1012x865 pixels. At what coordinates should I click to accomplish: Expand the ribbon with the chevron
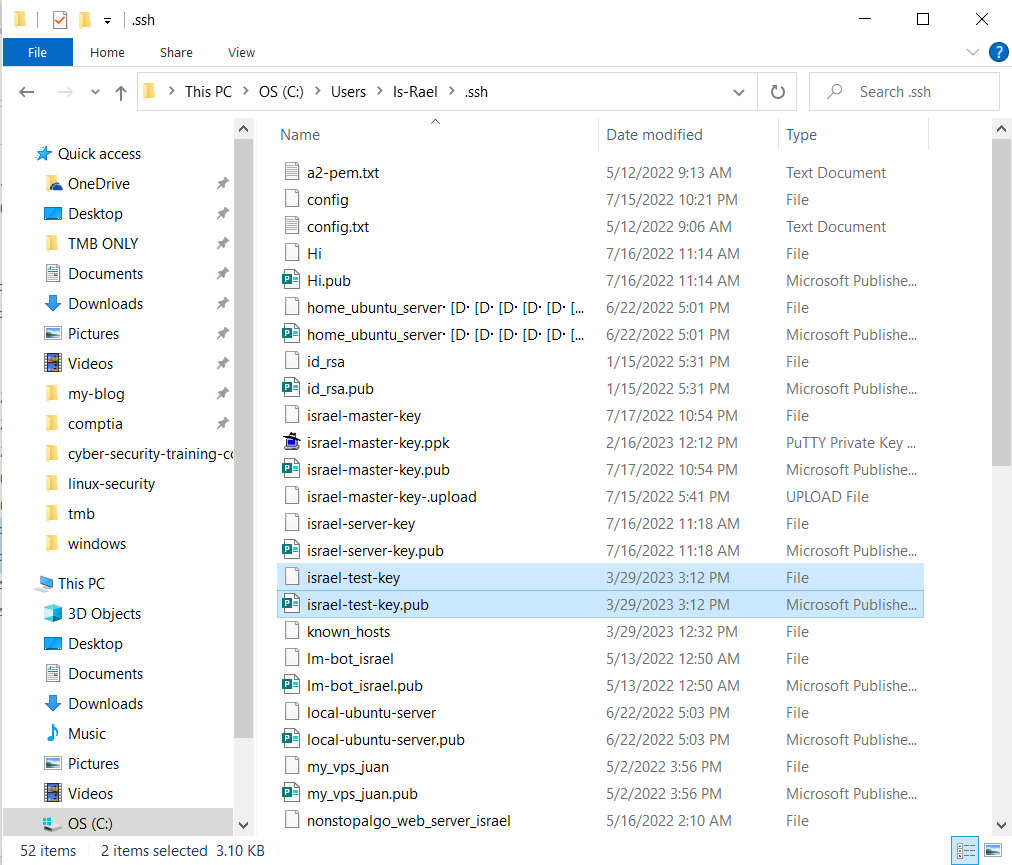coord(973,52)
